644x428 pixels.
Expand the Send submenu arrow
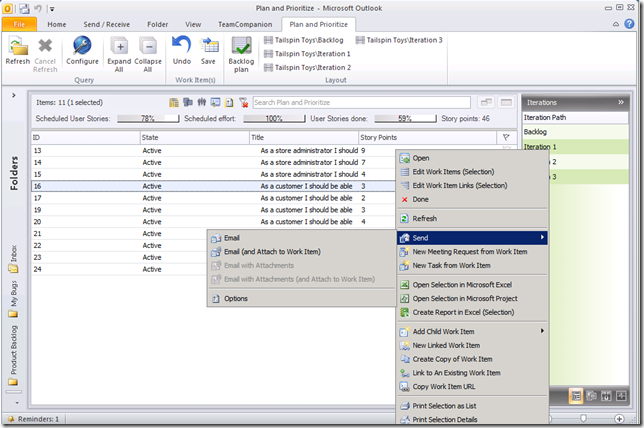[x=542, y=237]
